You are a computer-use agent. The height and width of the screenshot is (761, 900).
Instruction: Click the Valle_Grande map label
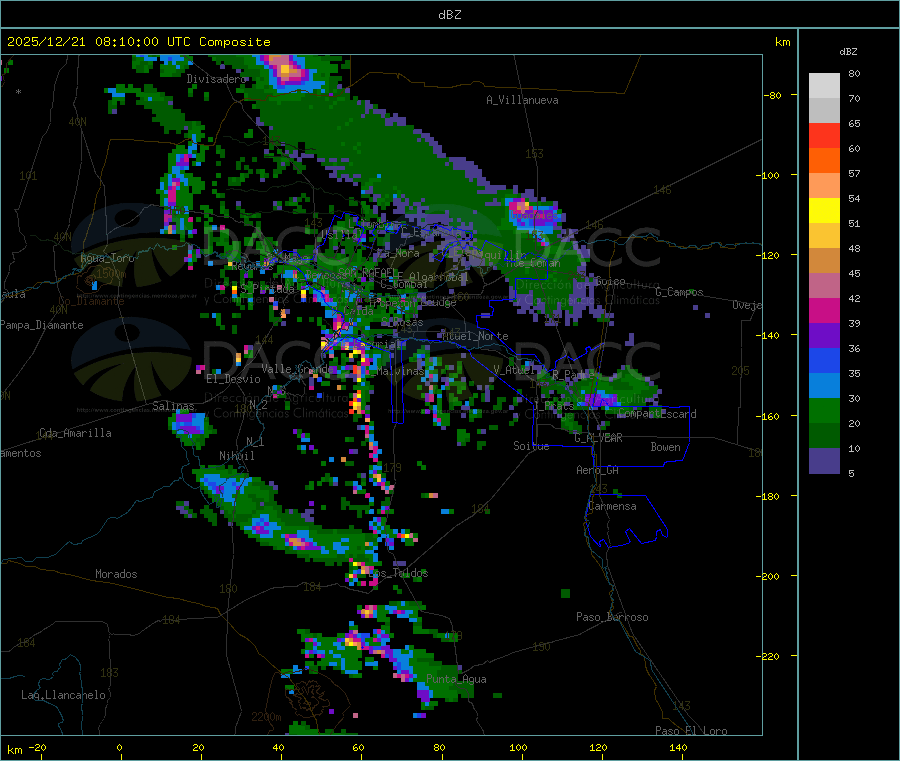click(x=297, y=368)
